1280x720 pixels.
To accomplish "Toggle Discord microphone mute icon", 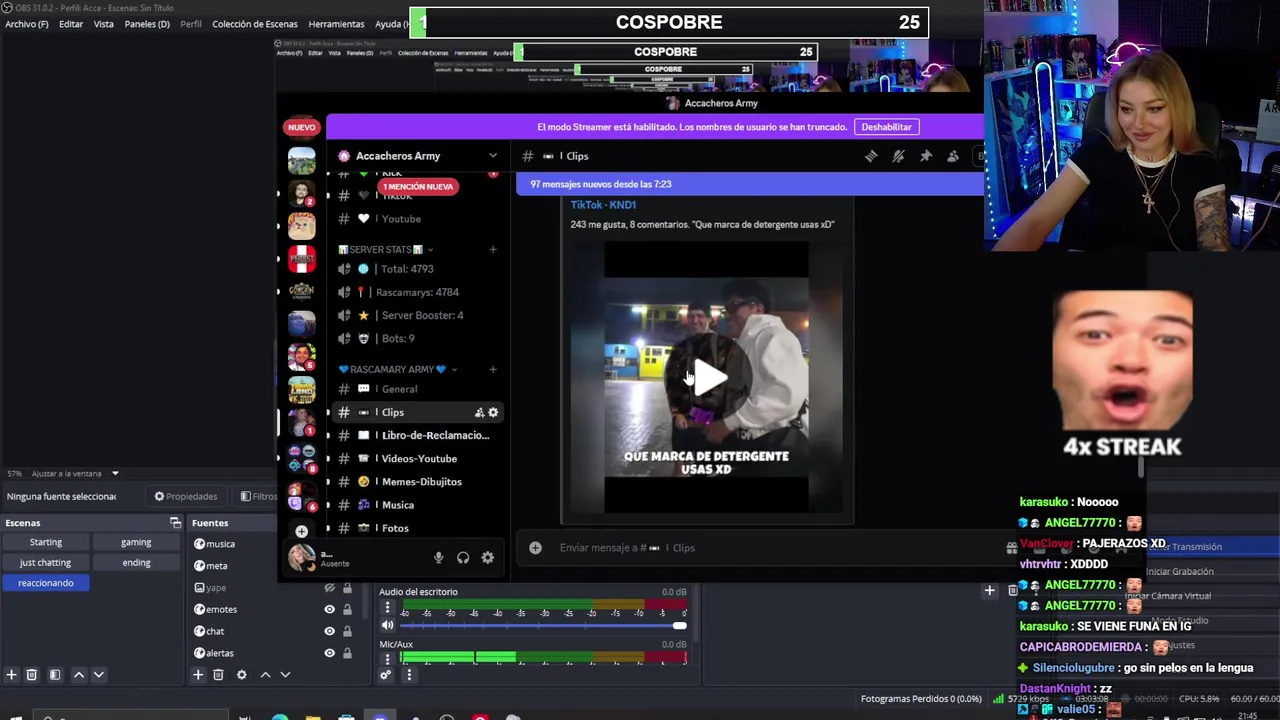I will (x=438, y=558).
